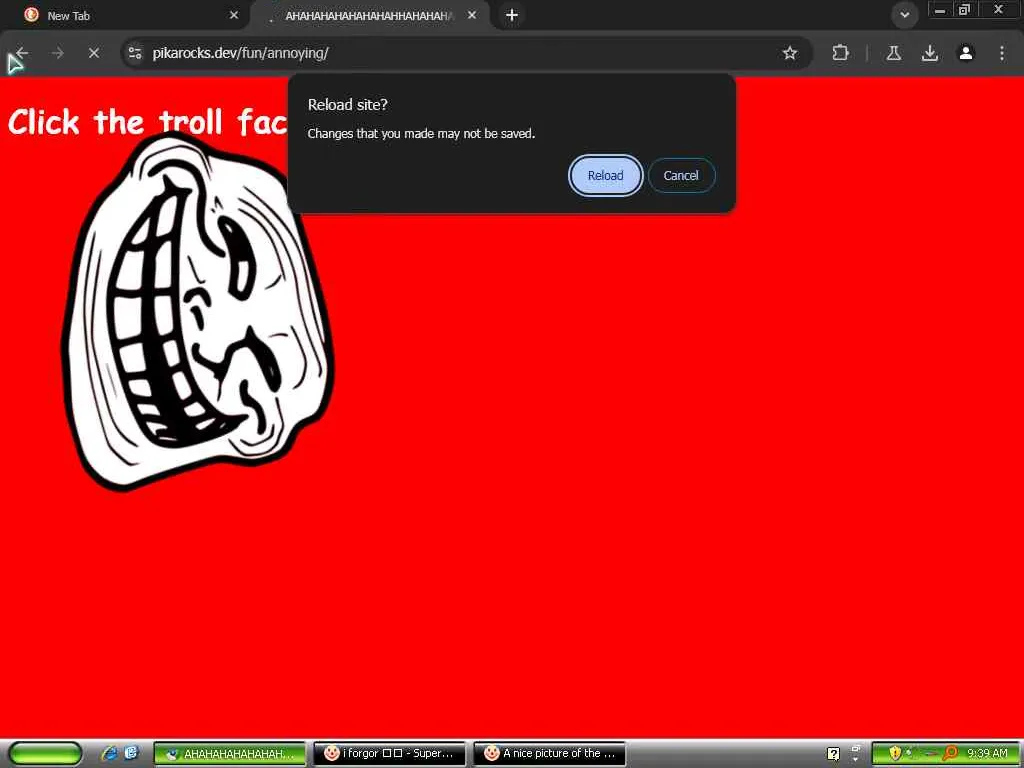Image resolution: width=1024 pixels, height=768 pixels.
Task: Launch Internet Explorer from the quick launch
Action: (x=110, y=754)
